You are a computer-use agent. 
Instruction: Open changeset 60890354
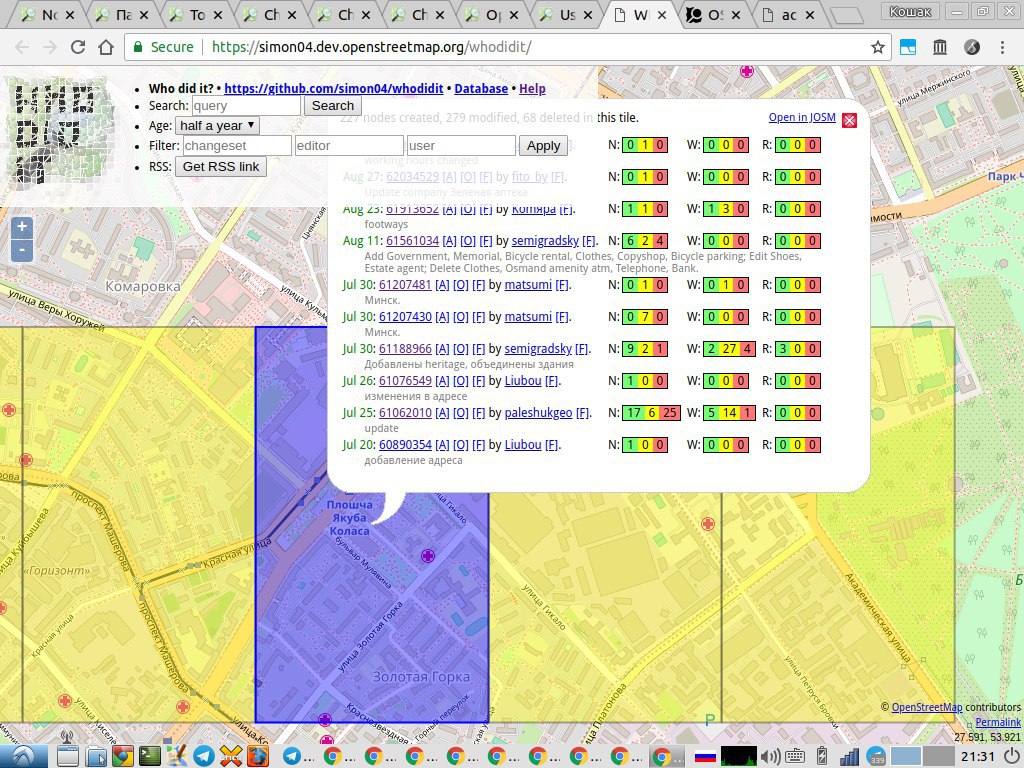(x=406, y=445)
